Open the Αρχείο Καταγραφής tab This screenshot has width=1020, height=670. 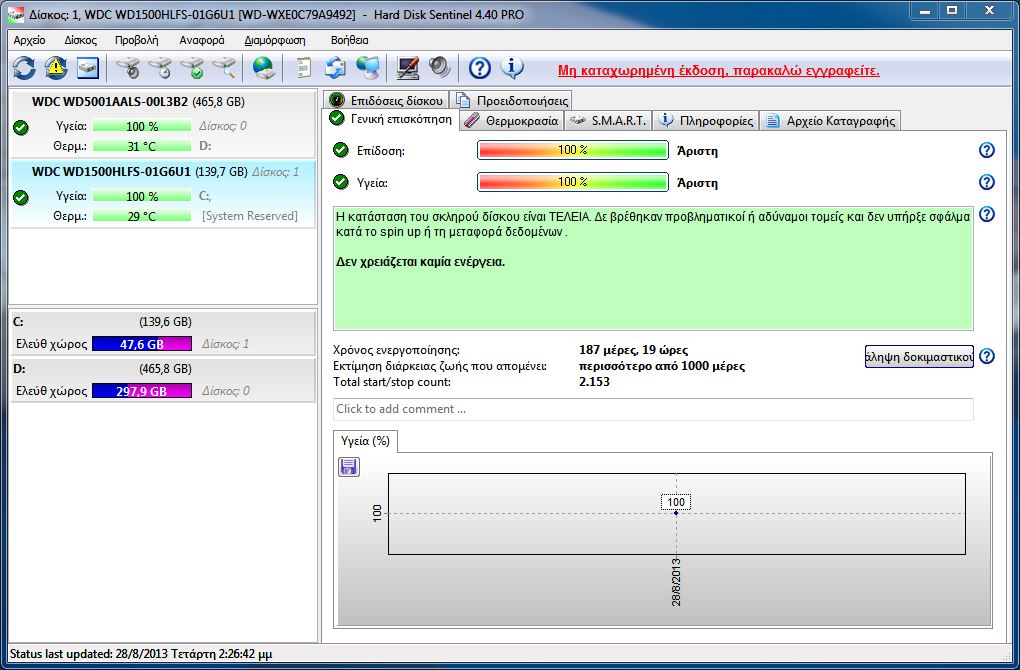click(830, 120)
